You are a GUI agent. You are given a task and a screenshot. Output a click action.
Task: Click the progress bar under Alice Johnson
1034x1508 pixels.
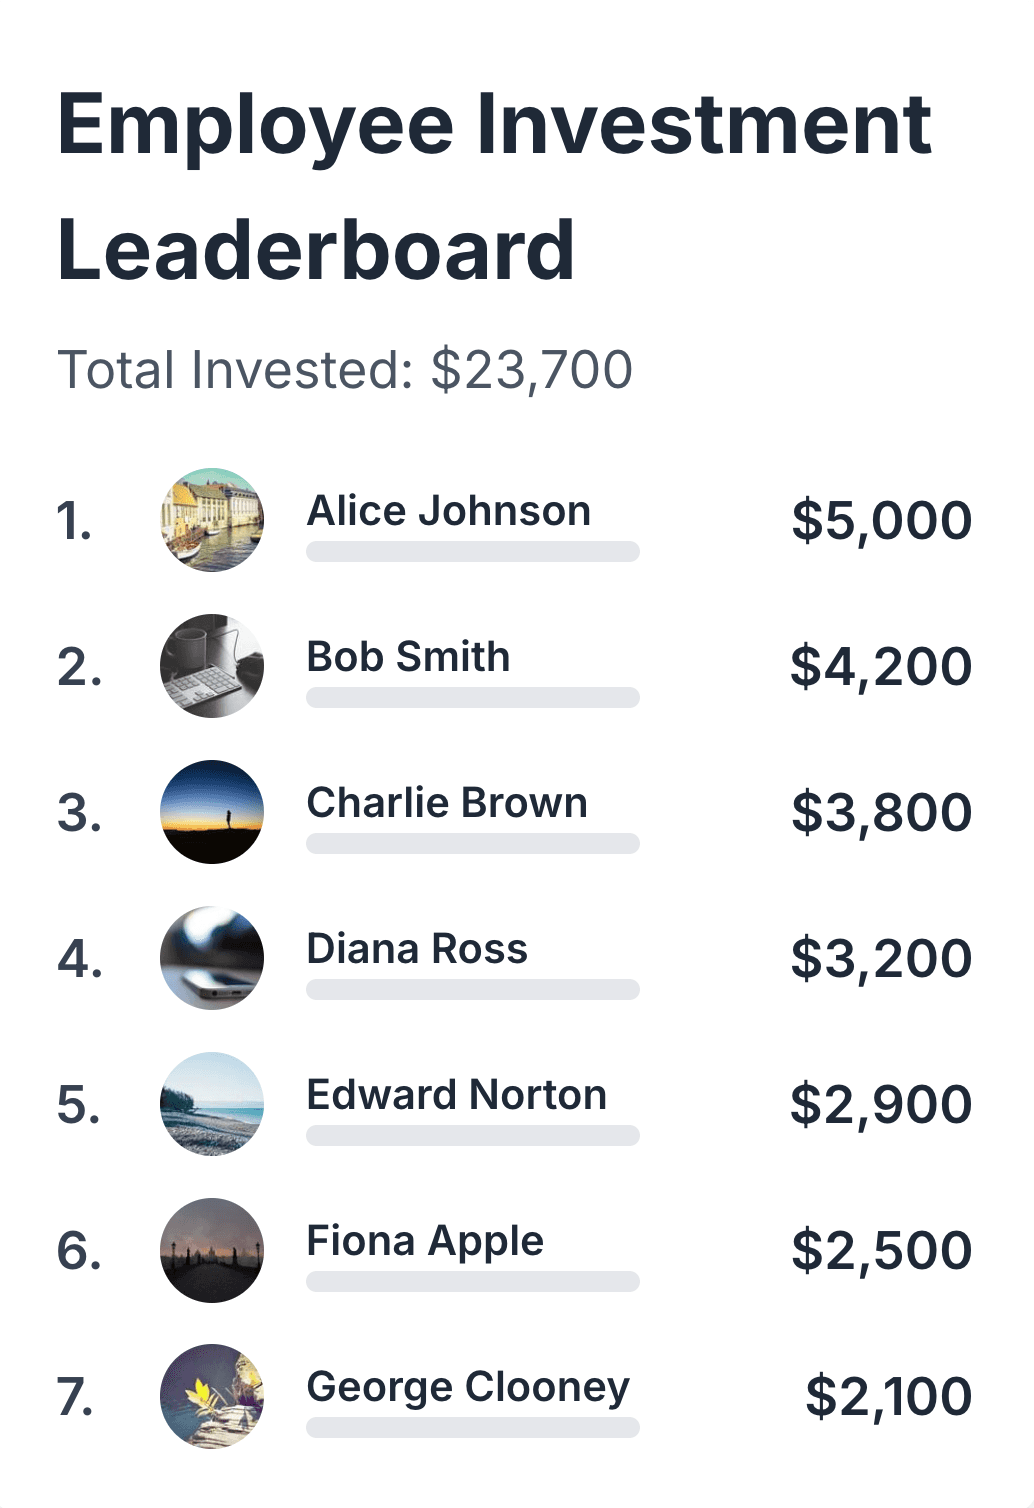pos(473,552)
